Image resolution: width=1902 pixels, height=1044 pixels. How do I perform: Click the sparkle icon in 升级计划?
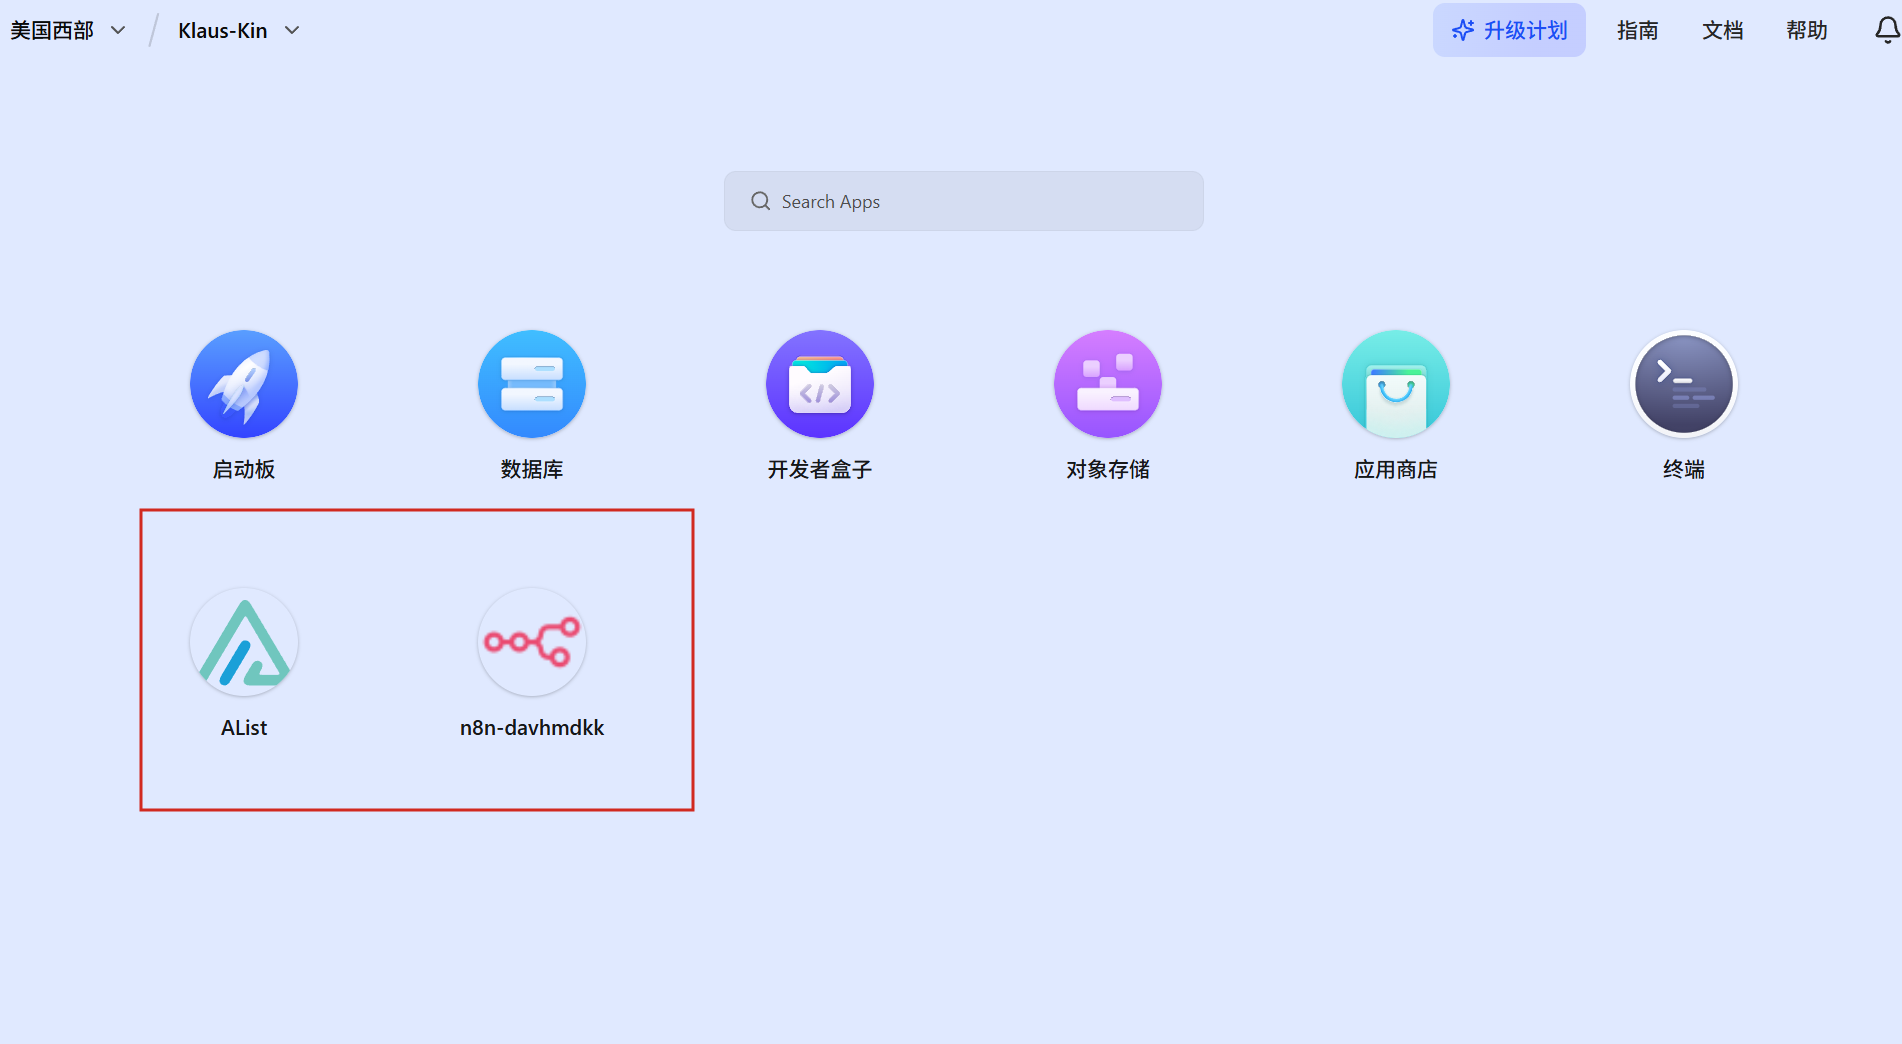[1463, 30]
